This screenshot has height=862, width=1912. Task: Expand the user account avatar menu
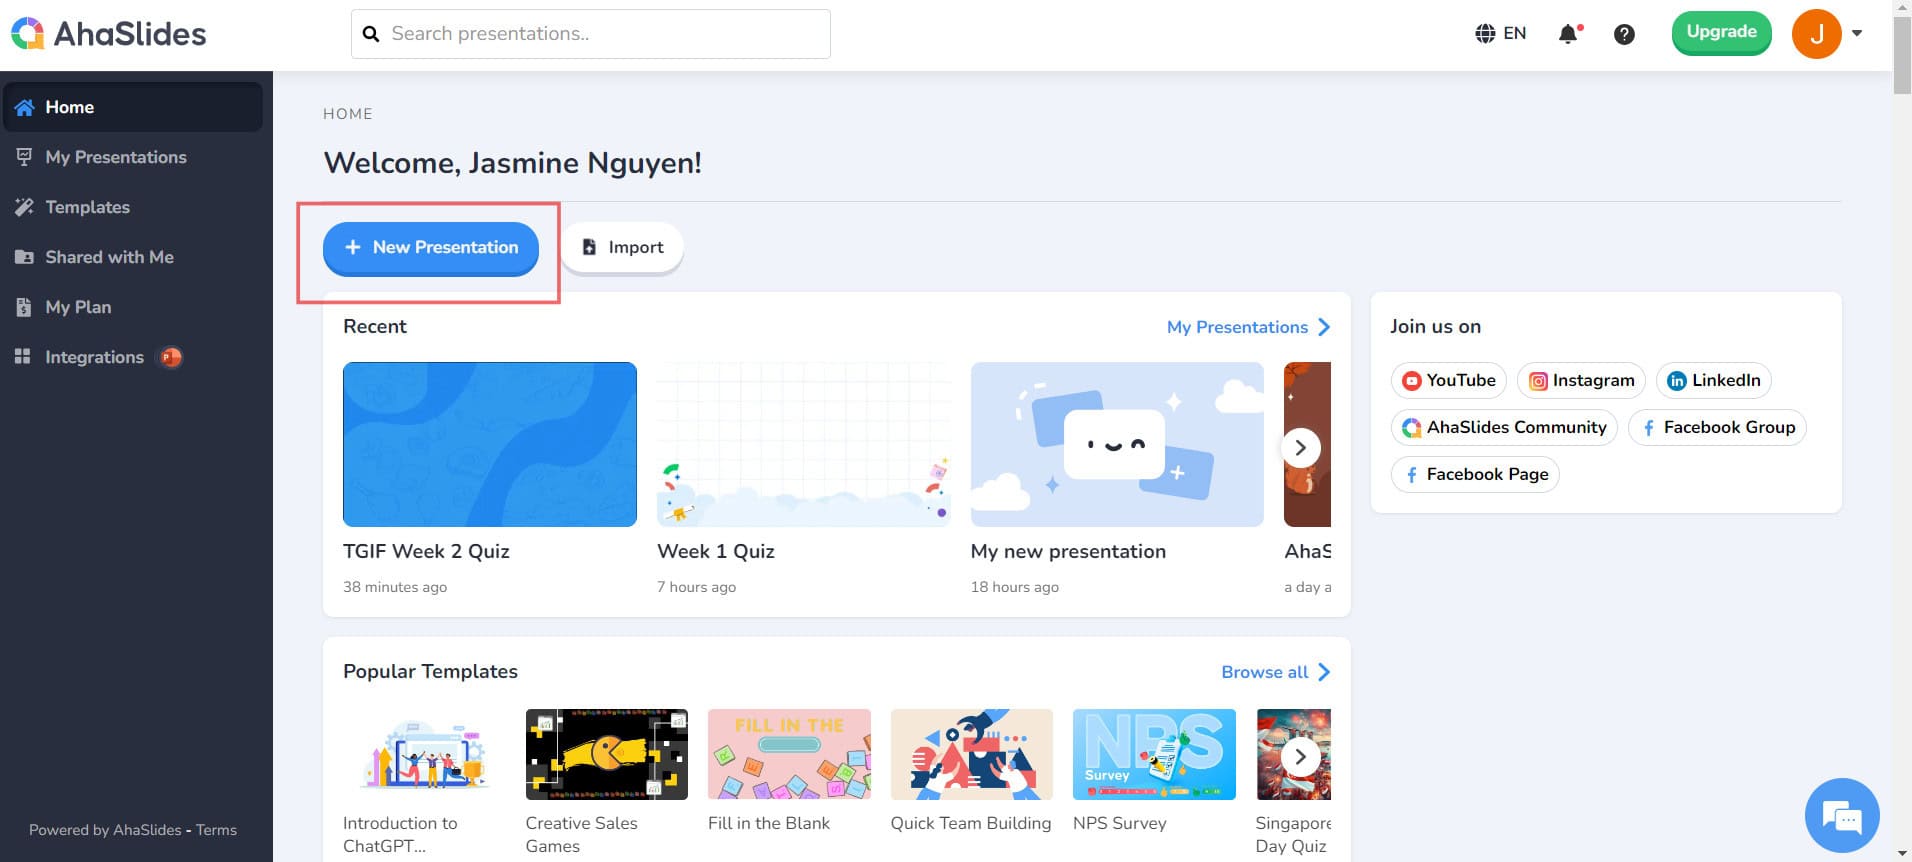pos(1827,34)
